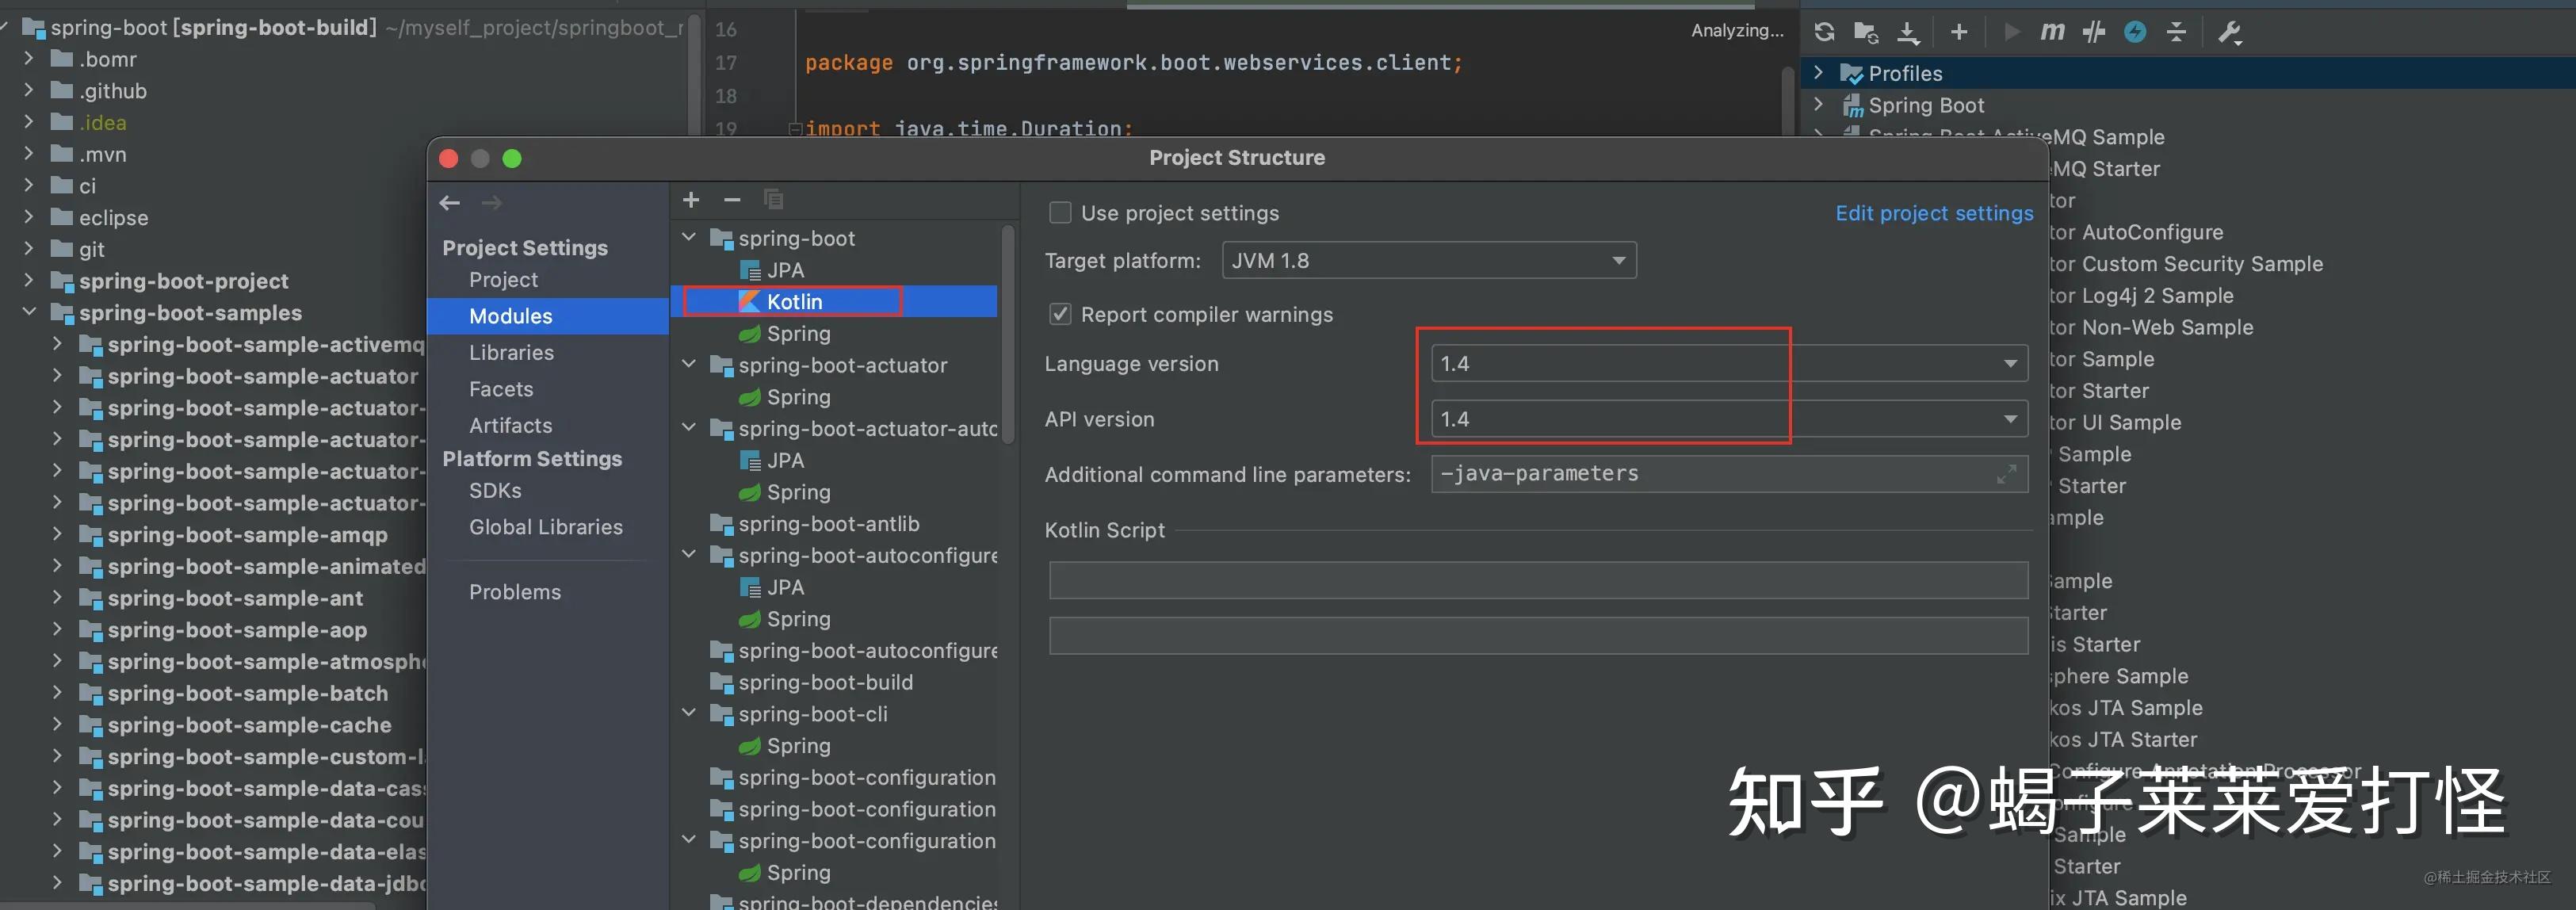
Task: Expand the Profiles node in Maven panel
Action: (x=1819, y=73)
